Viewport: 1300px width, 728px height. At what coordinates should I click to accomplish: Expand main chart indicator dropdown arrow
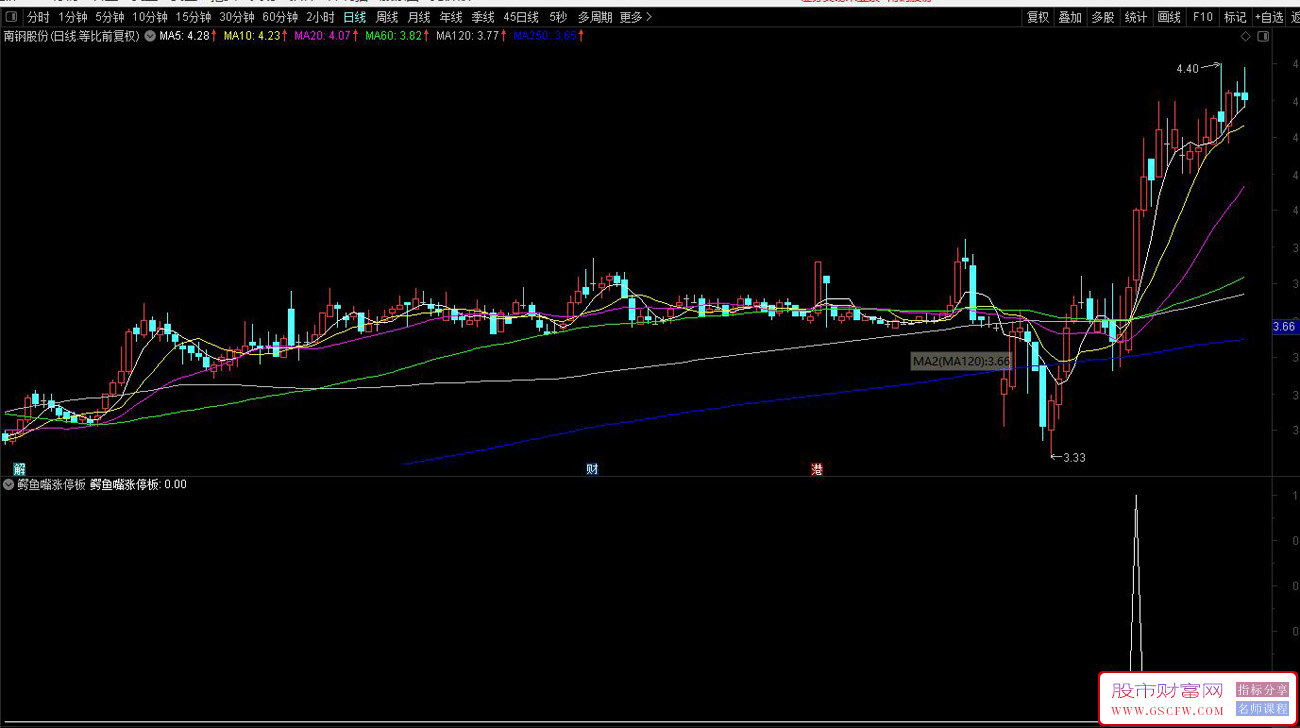tap(150, 36)
